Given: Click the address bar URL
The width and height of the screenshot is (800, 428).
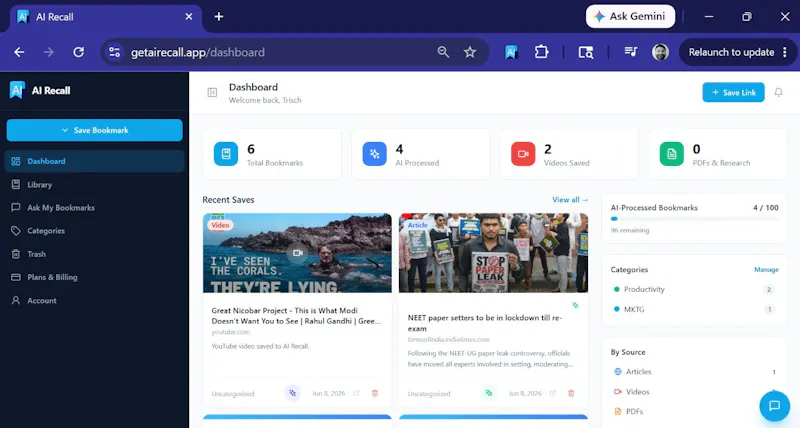Looking at the screenshot, I should coord(198,53).
